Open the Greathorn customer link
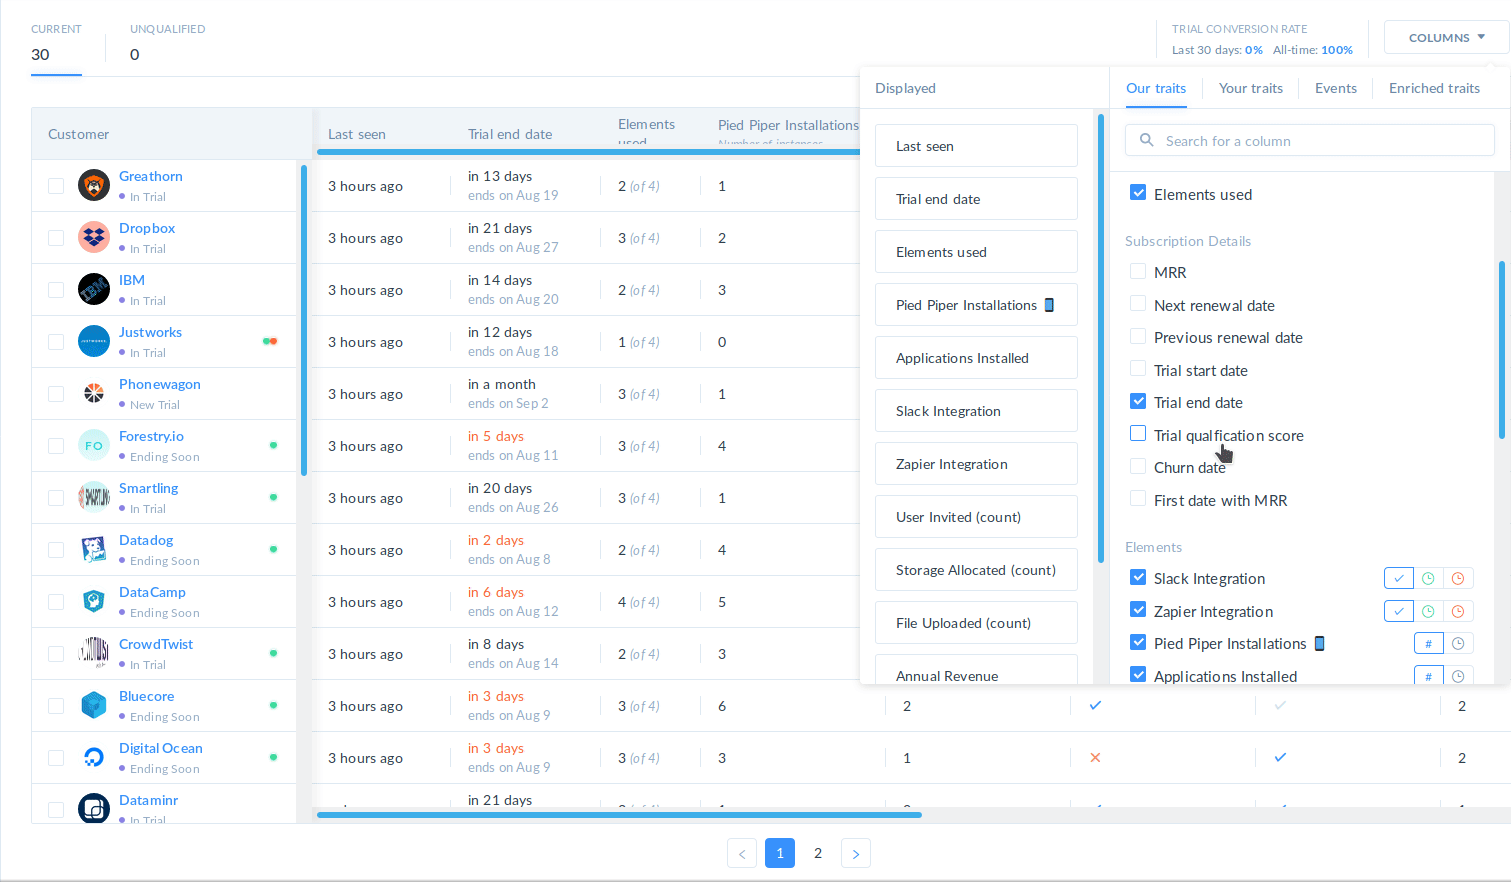The image size is (1511, 882). click(151, 176)
